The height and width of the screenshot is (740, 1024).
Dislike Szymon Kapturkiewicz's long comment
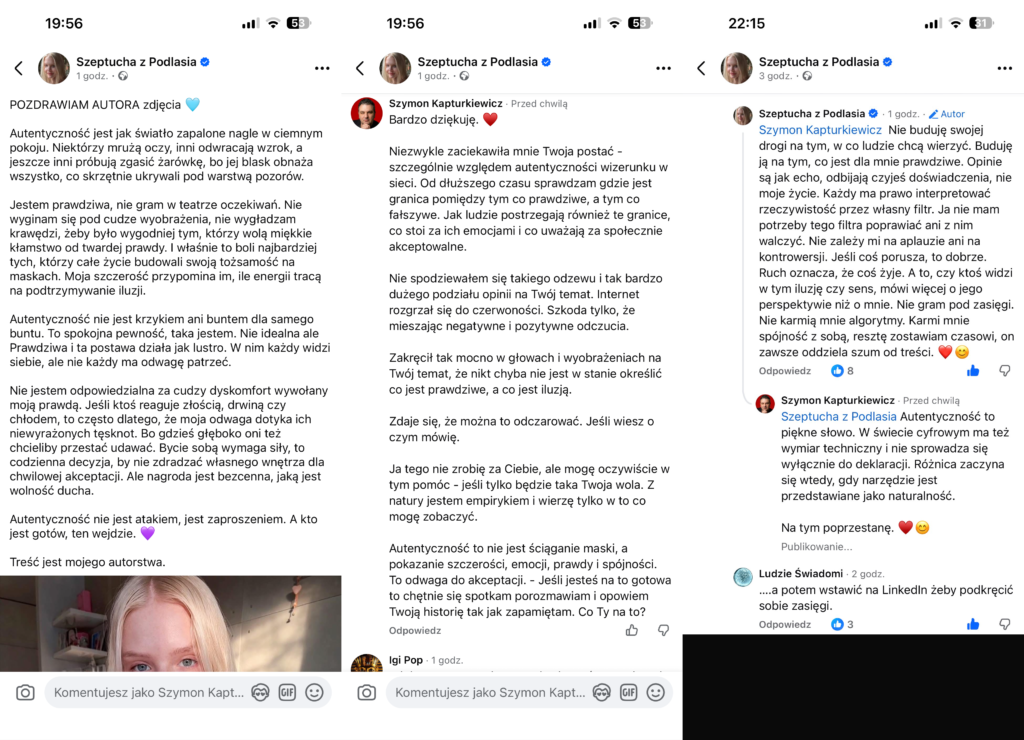pyautogui.click(x=664, y=630)
